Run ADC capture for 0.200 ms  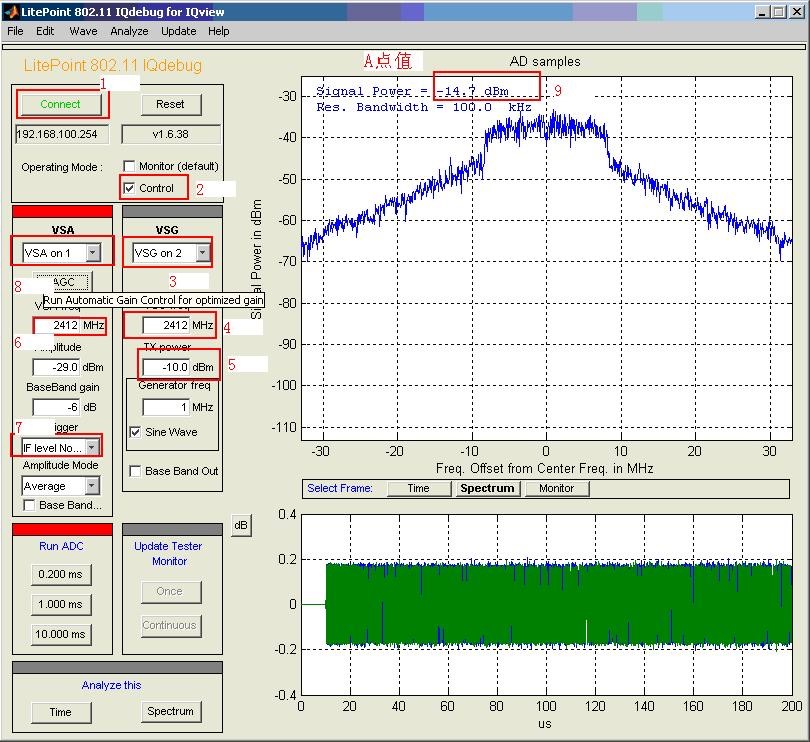pos(60,574)
